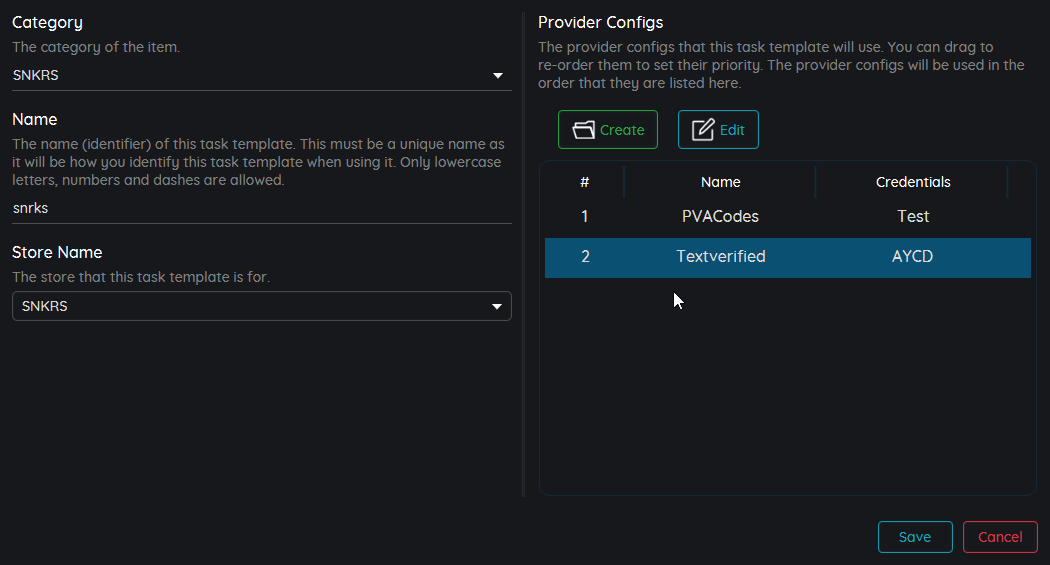Click the Test credentials cell
This screenshot has height=565, width=1050.
click(x=912, y=216)
